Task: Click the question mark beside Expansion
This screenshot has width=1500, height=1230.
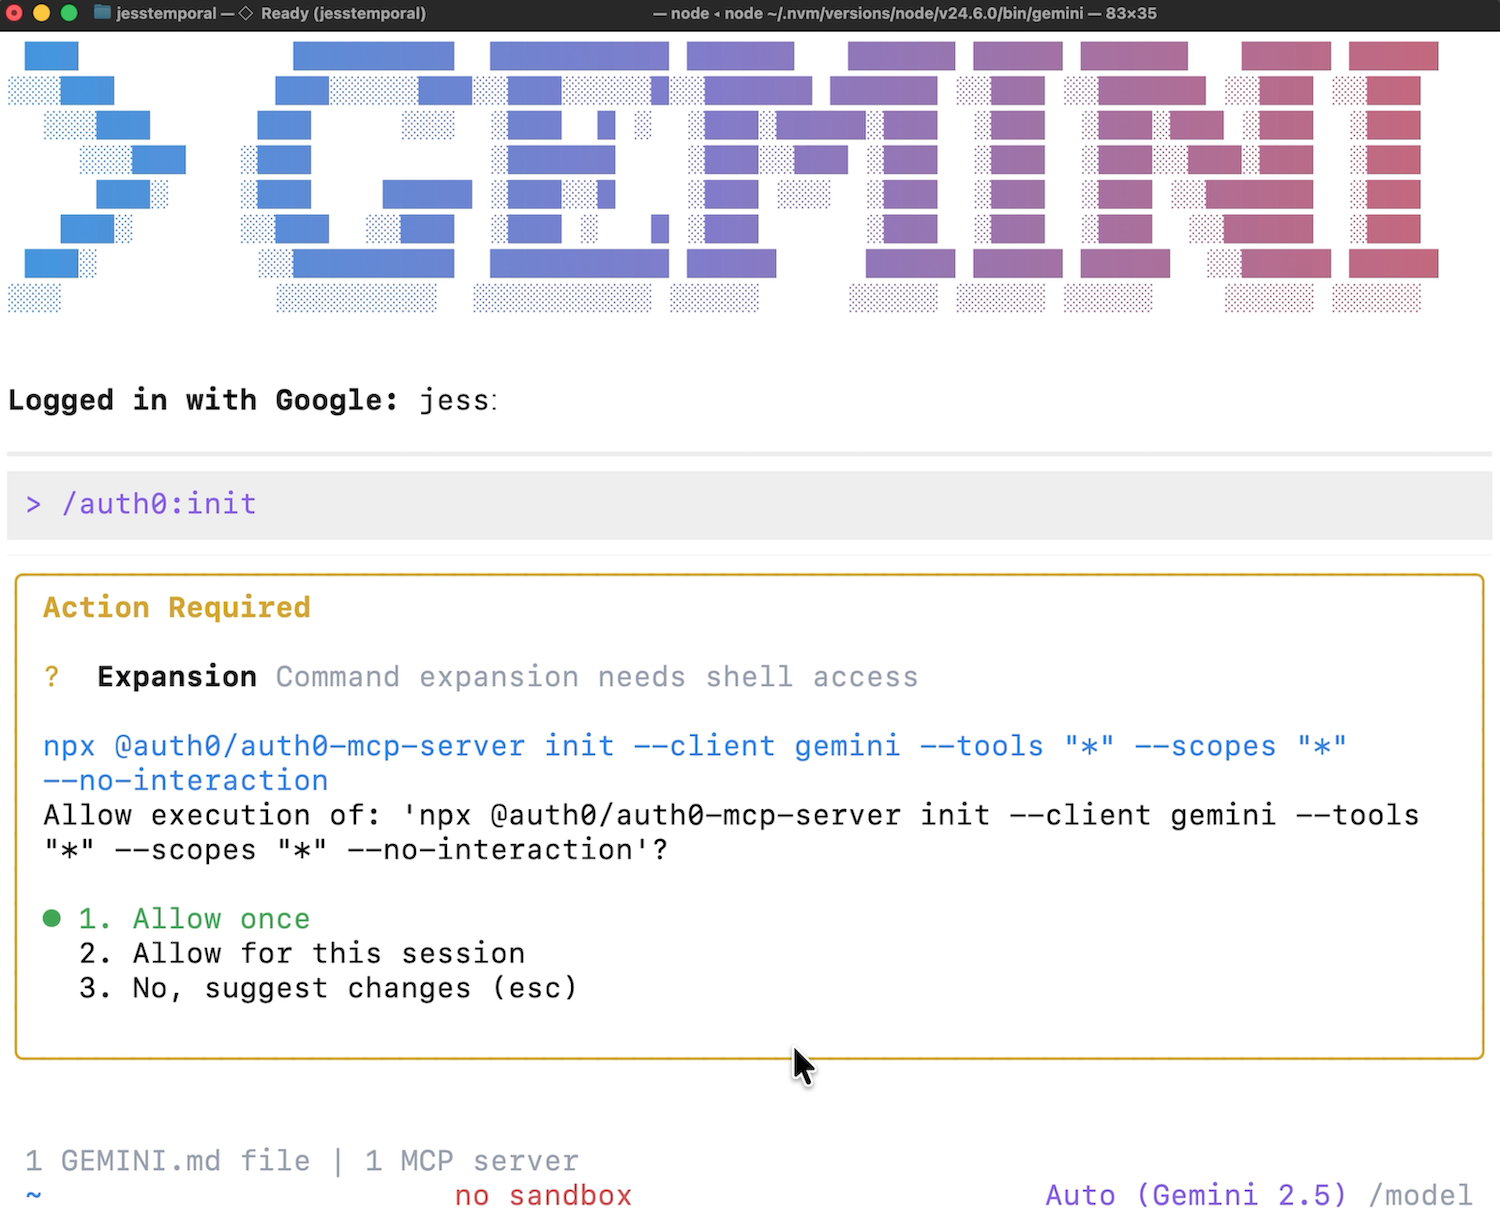Action: click(x=51, y=676)
